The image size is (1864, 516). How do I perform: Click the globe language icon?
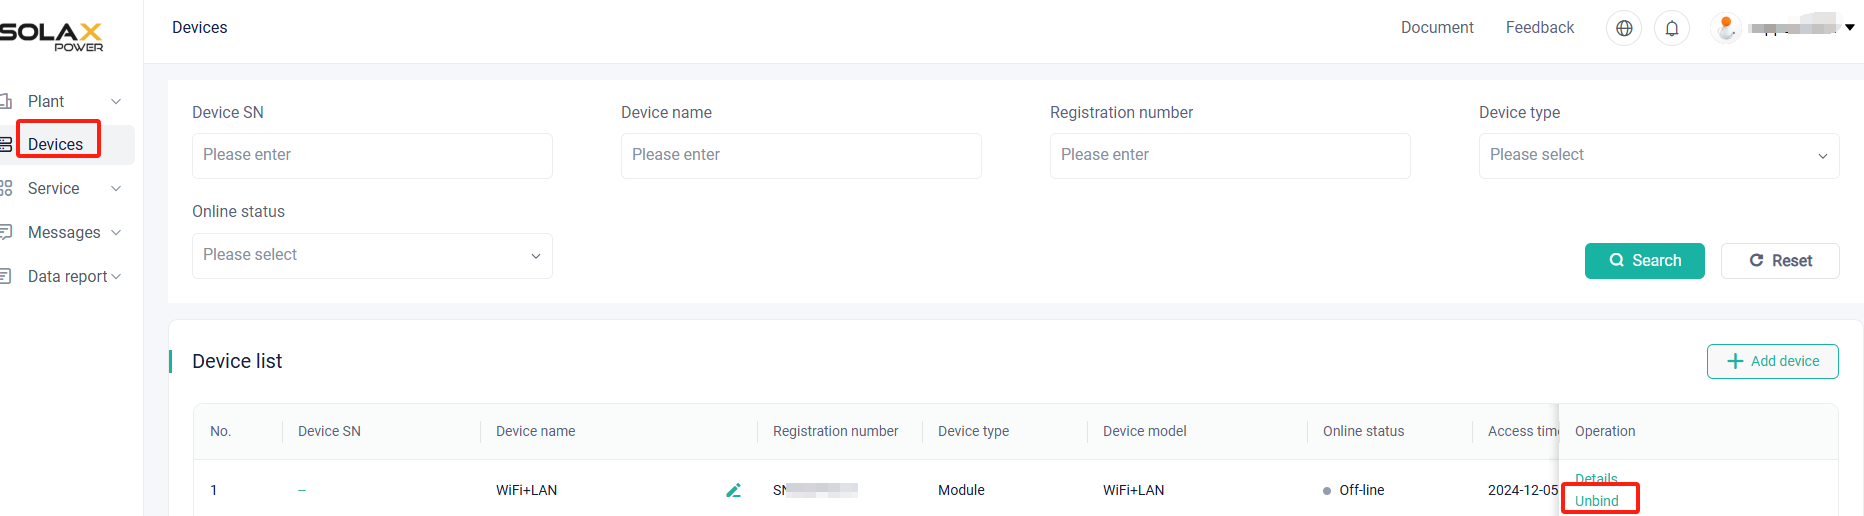[1624, 28]
